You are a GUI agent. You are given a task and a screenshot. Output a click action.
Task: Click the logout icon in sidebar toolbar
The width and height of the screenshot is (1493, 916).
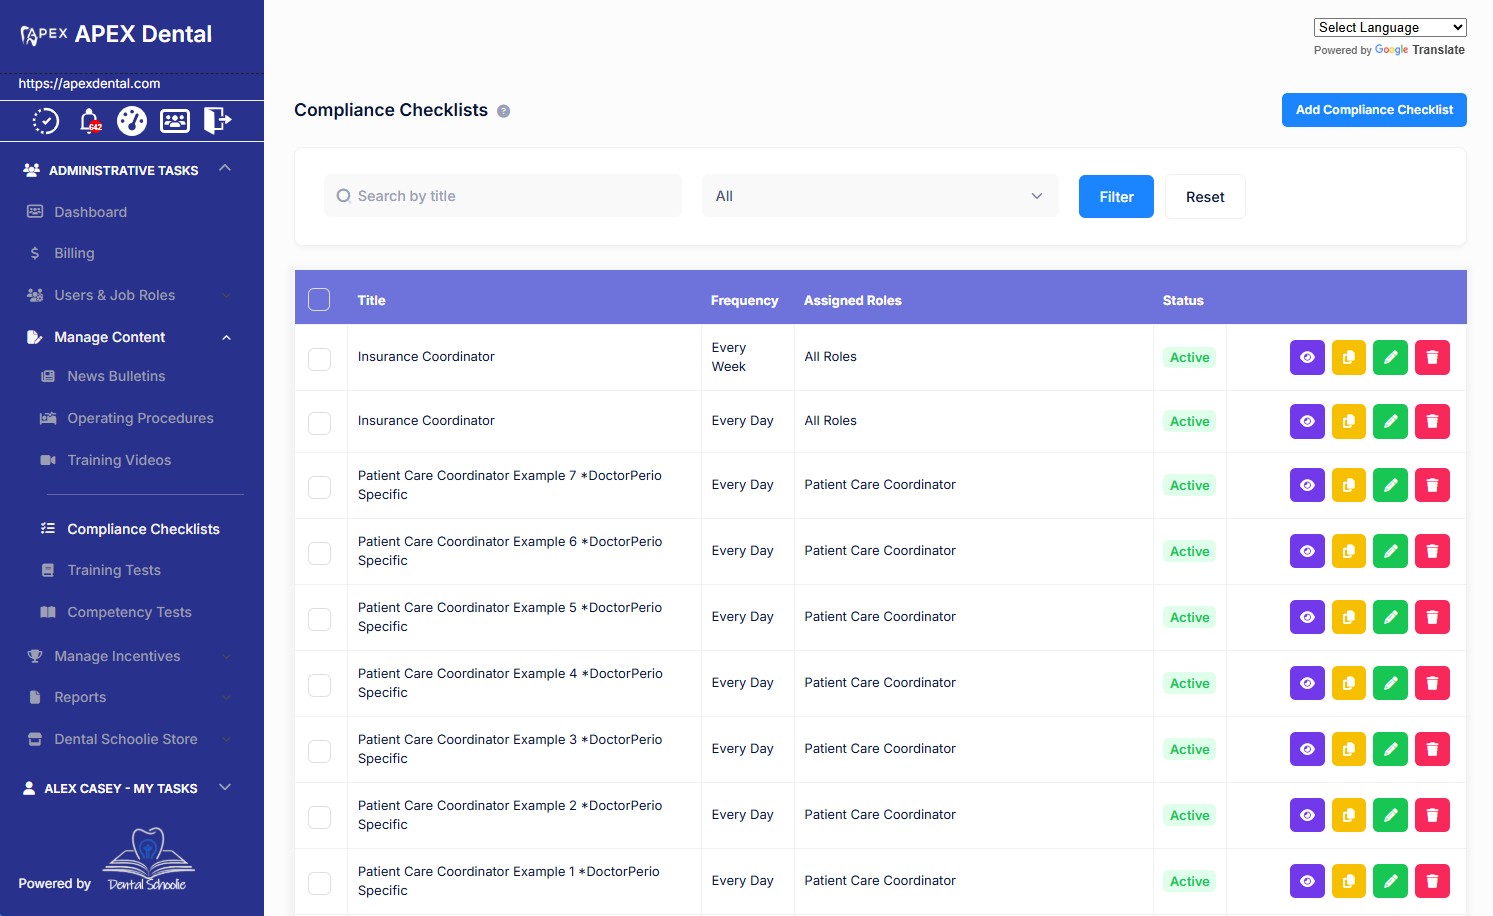pos(217,121)
